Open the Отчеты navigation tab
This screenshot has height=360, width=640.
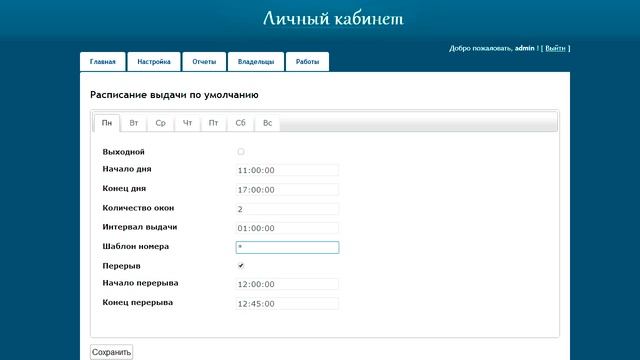pyautogui.click(x=204, y=62)
